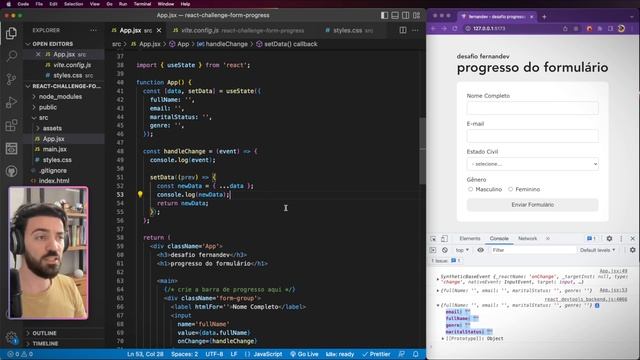Open the Source Control view
The height and width of the screenshot is (360, 640).
[x=11, y=79]
